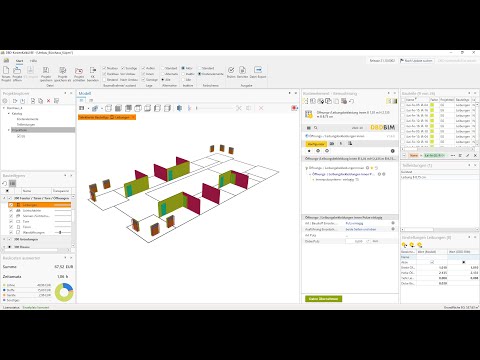Click the green Daten übernehmen button
Viewport: 480px width, 360px height.
tap(323, 299)
